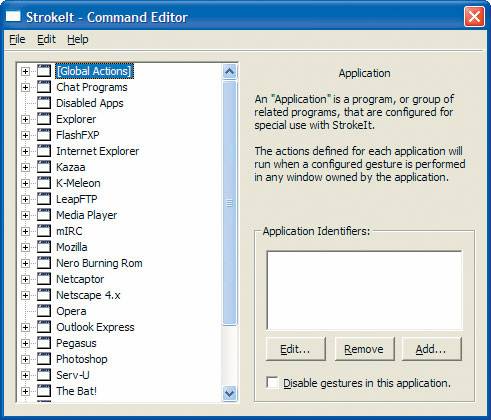Expand the Nero Burning Rom node
The height and width of the screenshot is (420, 491).
click(x=25, y=263)
